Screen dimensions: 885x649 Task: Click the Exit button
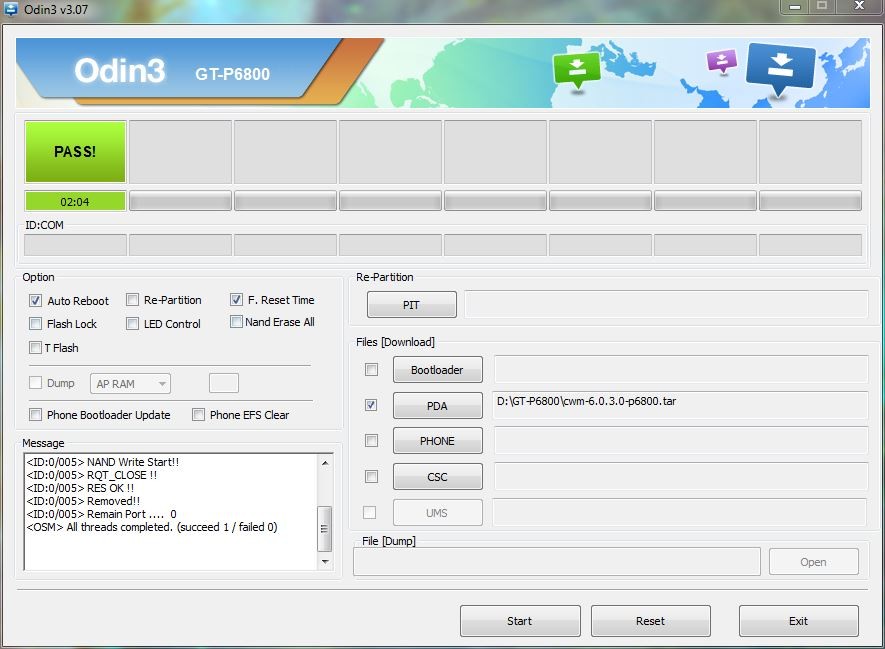click(x=799, y=621)
